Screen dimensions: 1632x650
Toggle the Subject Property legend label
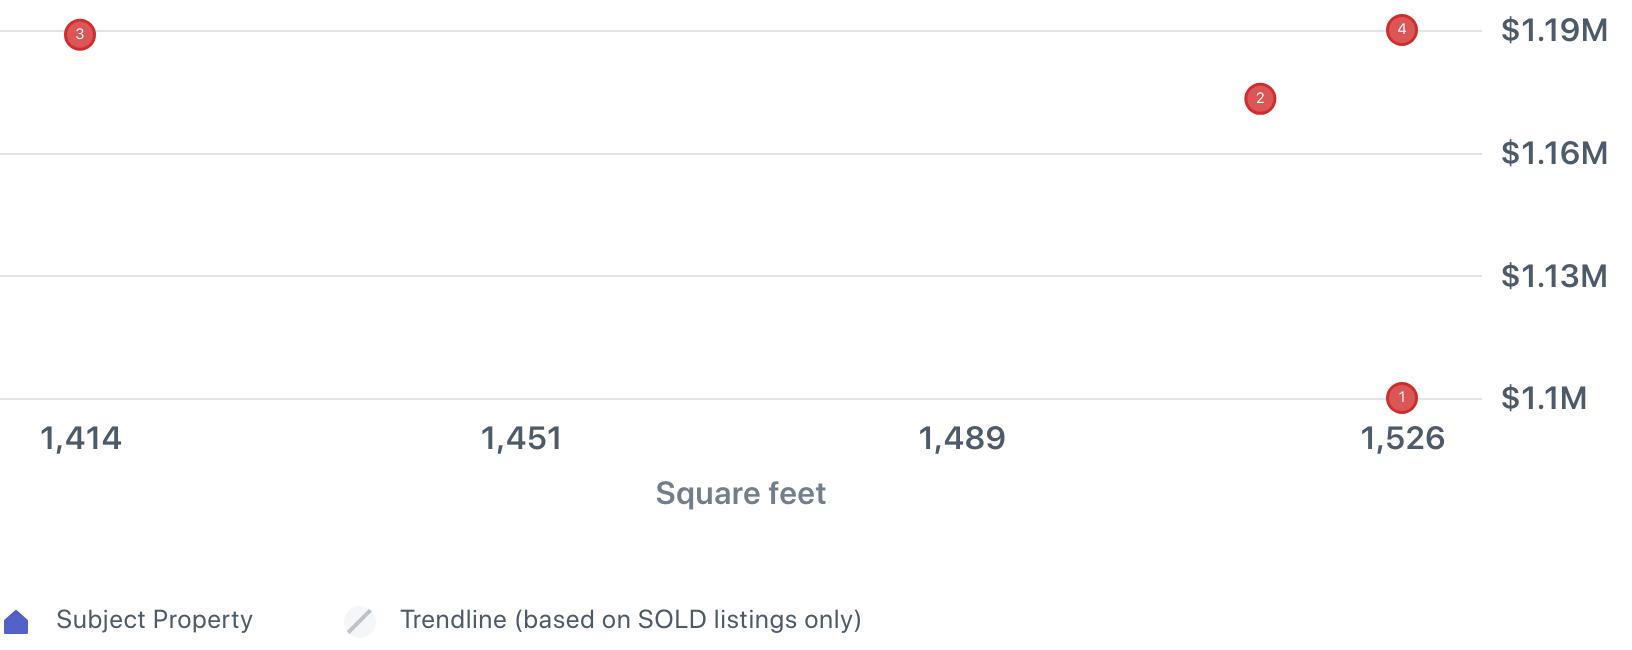(154, 620)
